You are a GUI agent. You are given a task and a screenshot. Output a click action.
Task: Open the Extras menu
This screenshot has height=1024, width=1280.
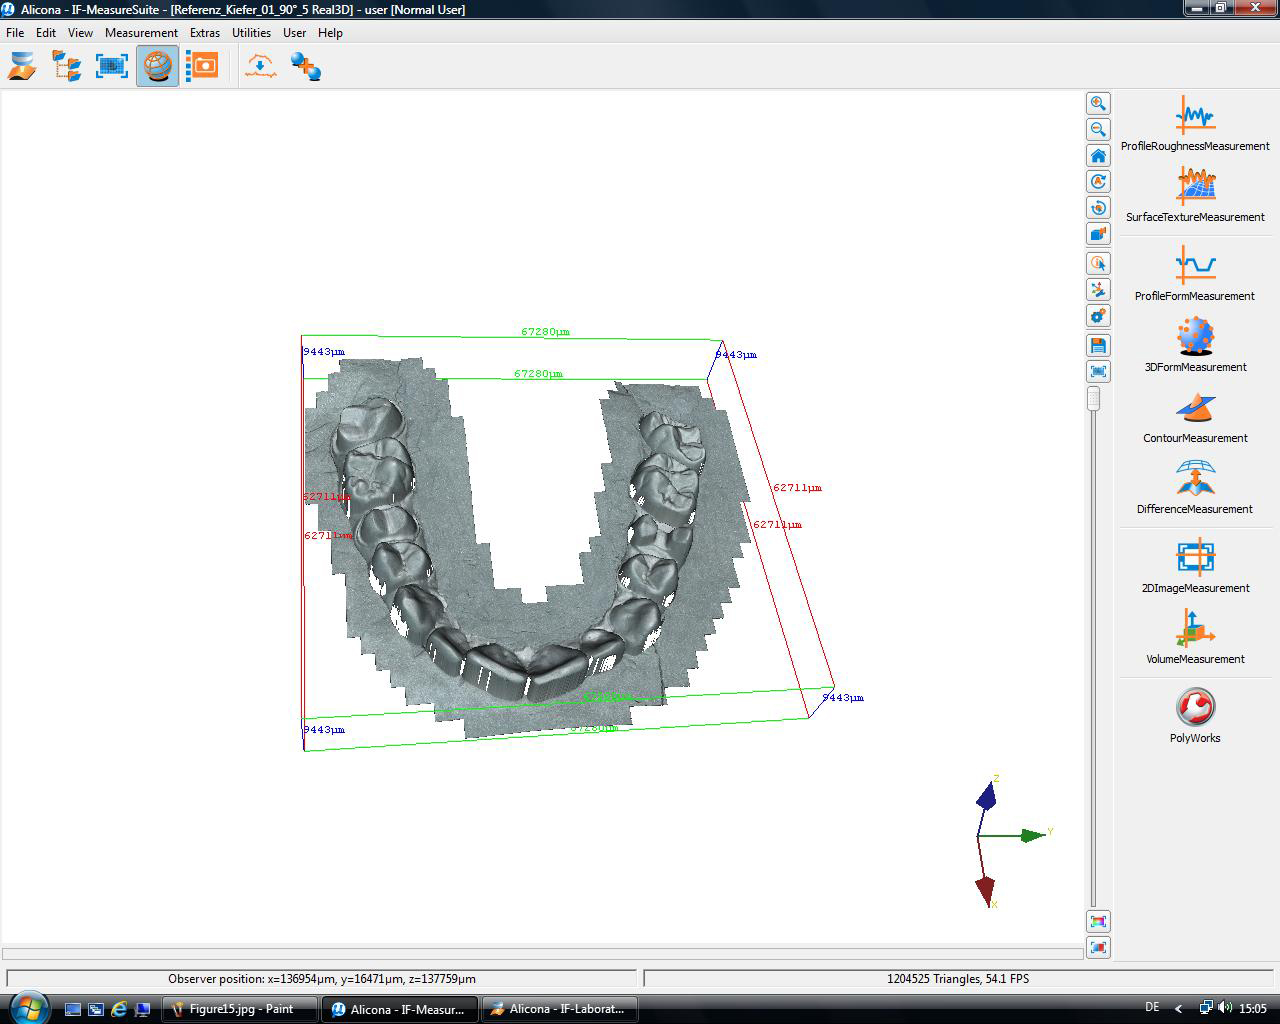(x=205, y=33)
